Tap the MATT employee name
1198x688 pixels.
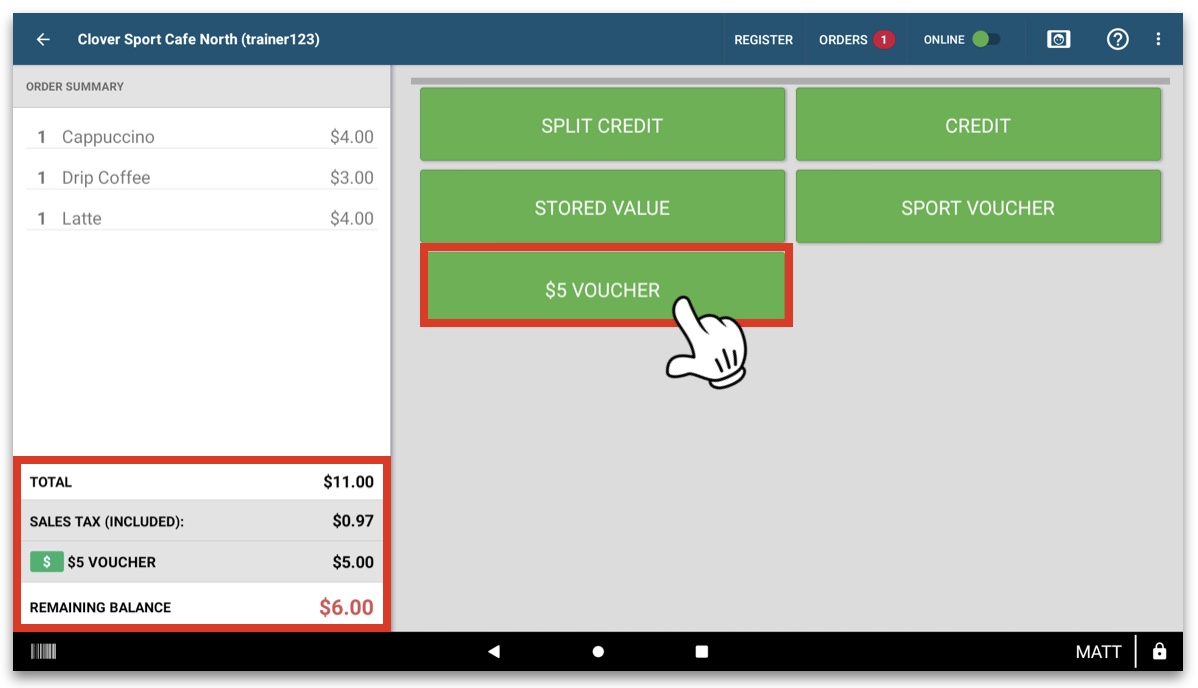(x=1098, y=651)
